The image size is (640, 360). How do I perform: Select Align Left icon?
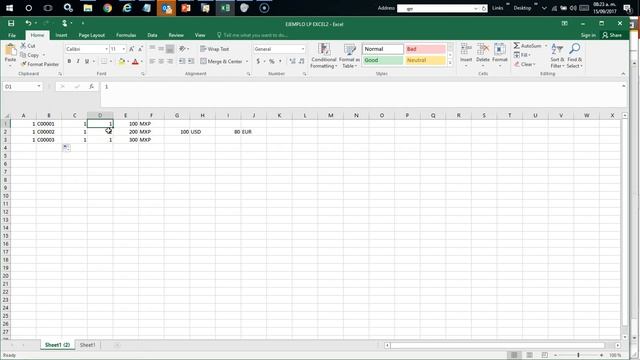[x=152, y=61]
